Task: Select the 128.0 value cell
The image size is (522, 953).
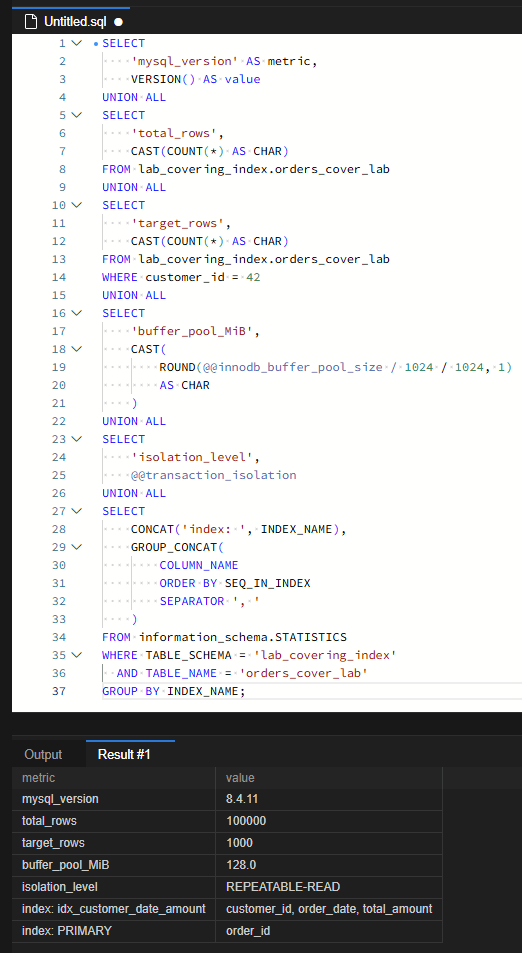Action: [329, 865]
